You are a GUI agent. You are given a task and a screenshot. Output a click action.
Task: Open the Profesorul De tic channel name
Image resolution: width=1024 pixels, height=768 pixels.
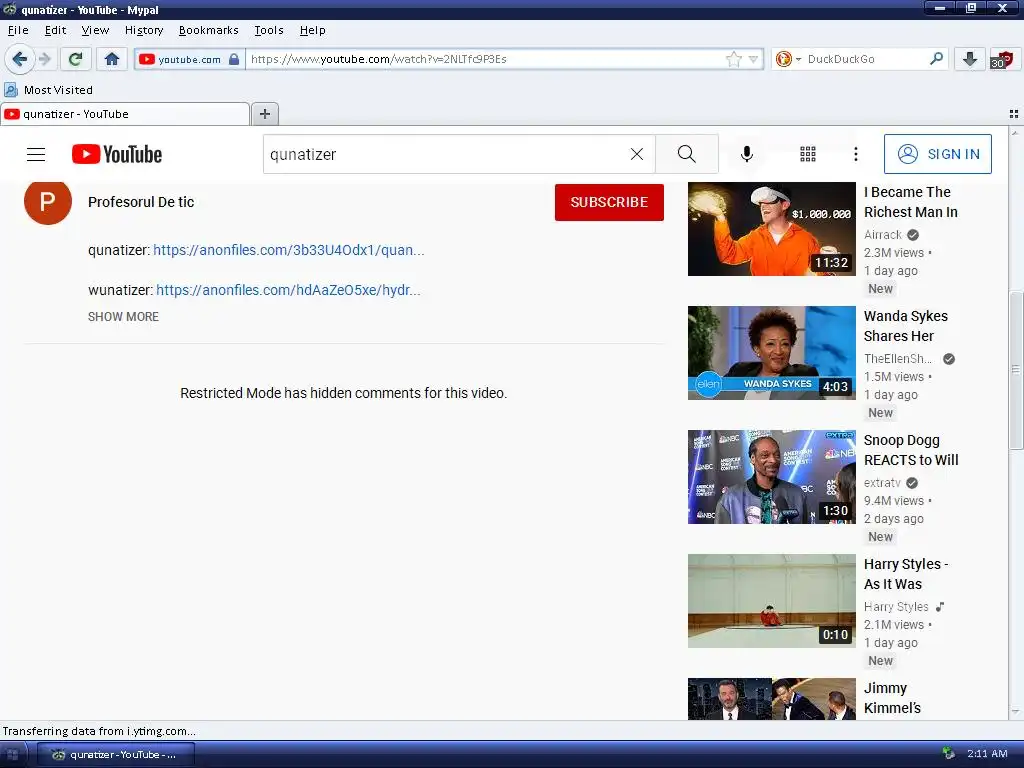(141, 202)
